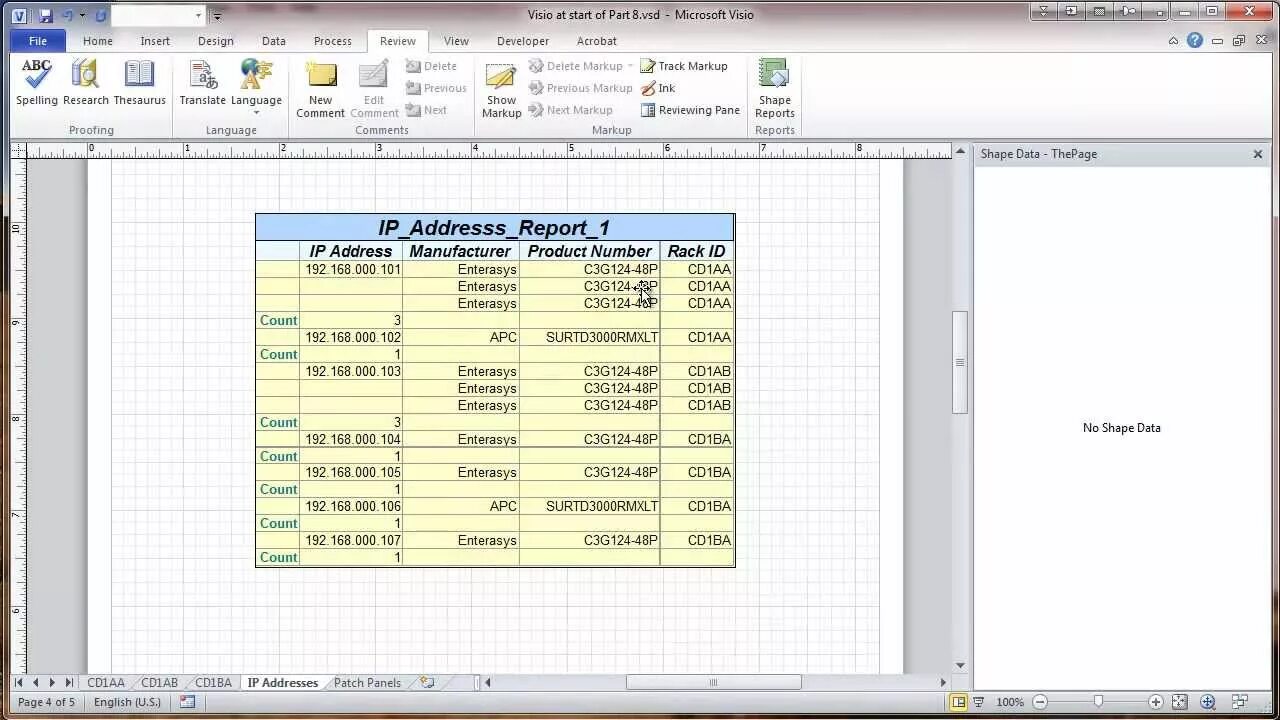Go to the Previous comment
Image resolution: width=1280 pixels, height=720 pixels.
pyautogui.click(x=436, y=88)
